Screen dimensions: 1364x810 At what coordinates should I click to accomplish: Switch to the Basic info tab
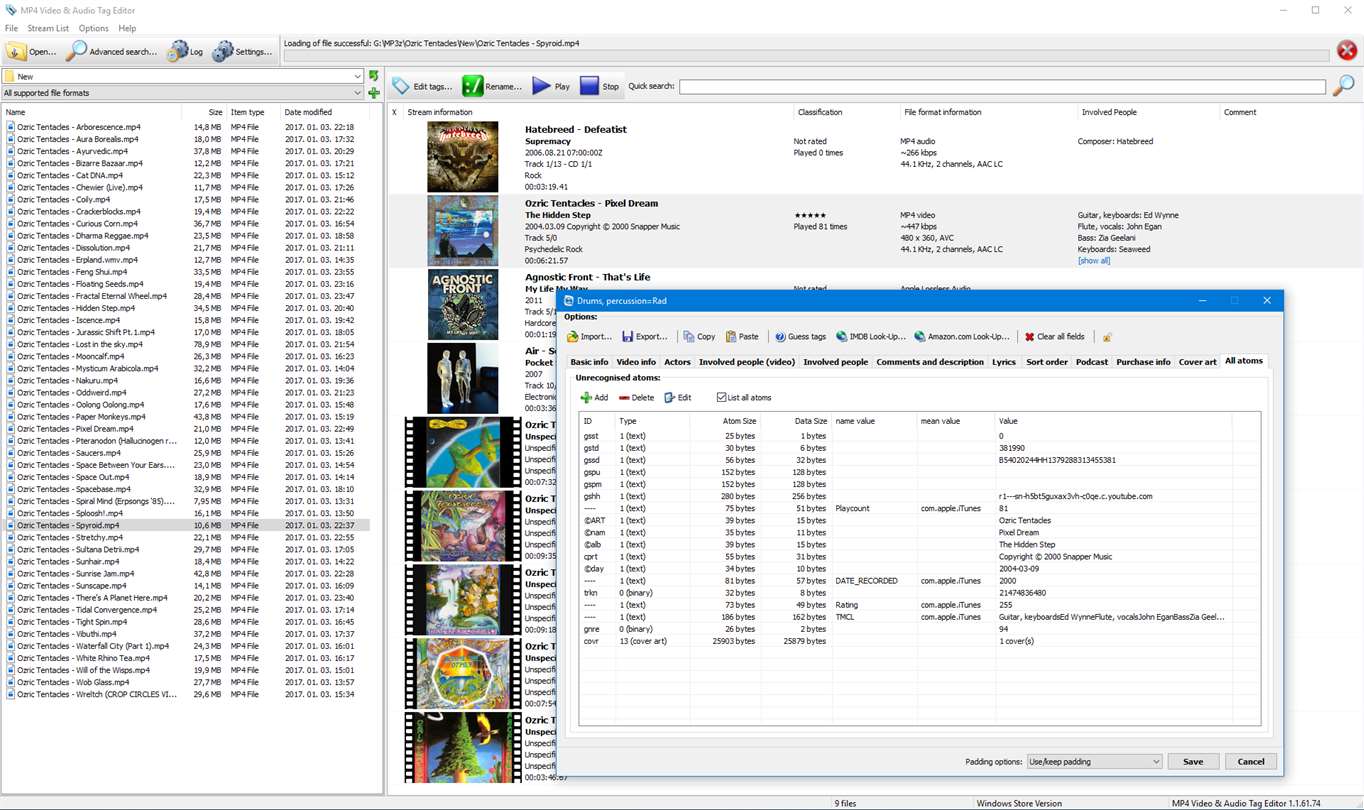click(x=589, y=361)
